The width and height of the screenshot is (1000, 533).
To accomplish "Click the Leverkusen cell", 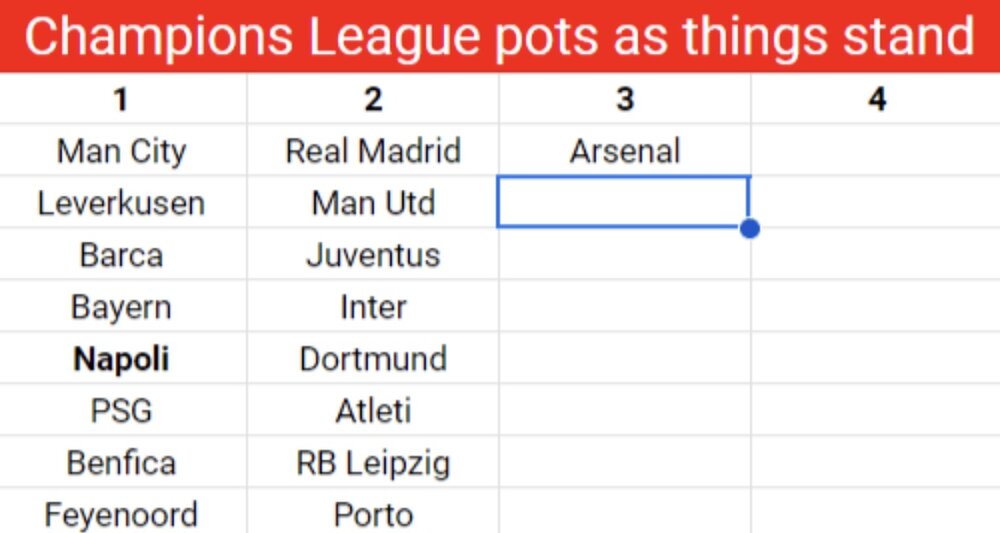I will [x=122, y=203].
